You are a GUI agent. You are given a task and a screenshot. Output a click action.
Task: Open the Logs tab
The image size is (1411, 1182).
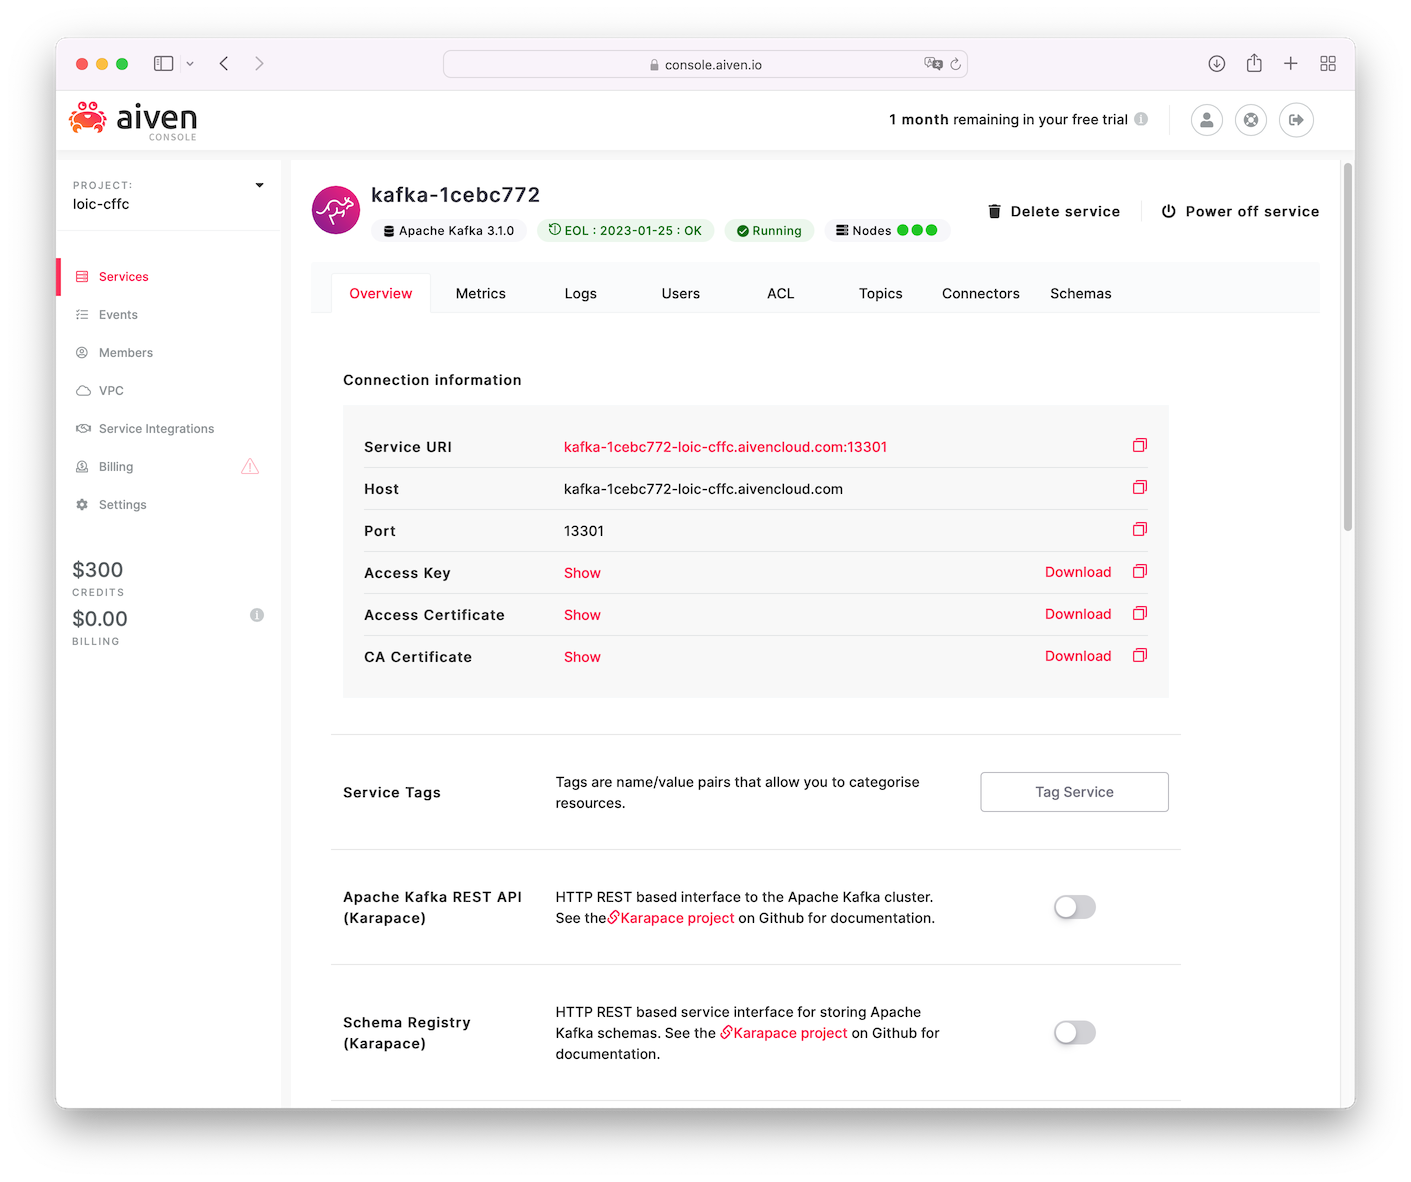[x=581, y=293]
